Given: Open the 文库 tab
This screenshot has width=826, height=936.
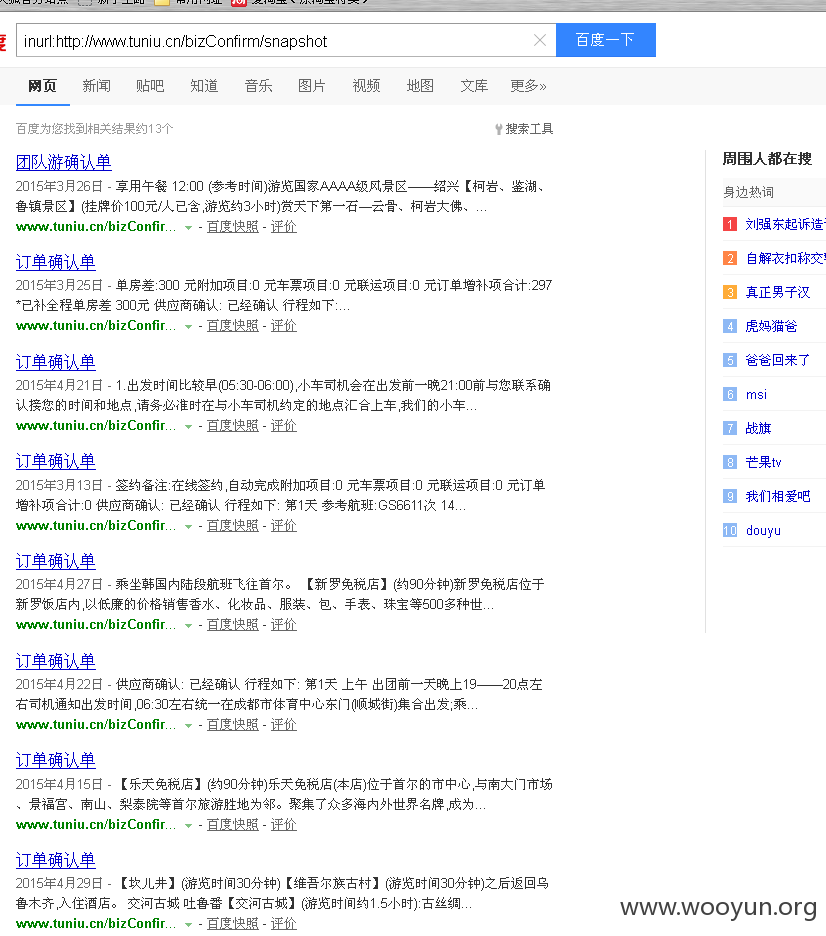Looking at the screenshot, I should point(474,86).
